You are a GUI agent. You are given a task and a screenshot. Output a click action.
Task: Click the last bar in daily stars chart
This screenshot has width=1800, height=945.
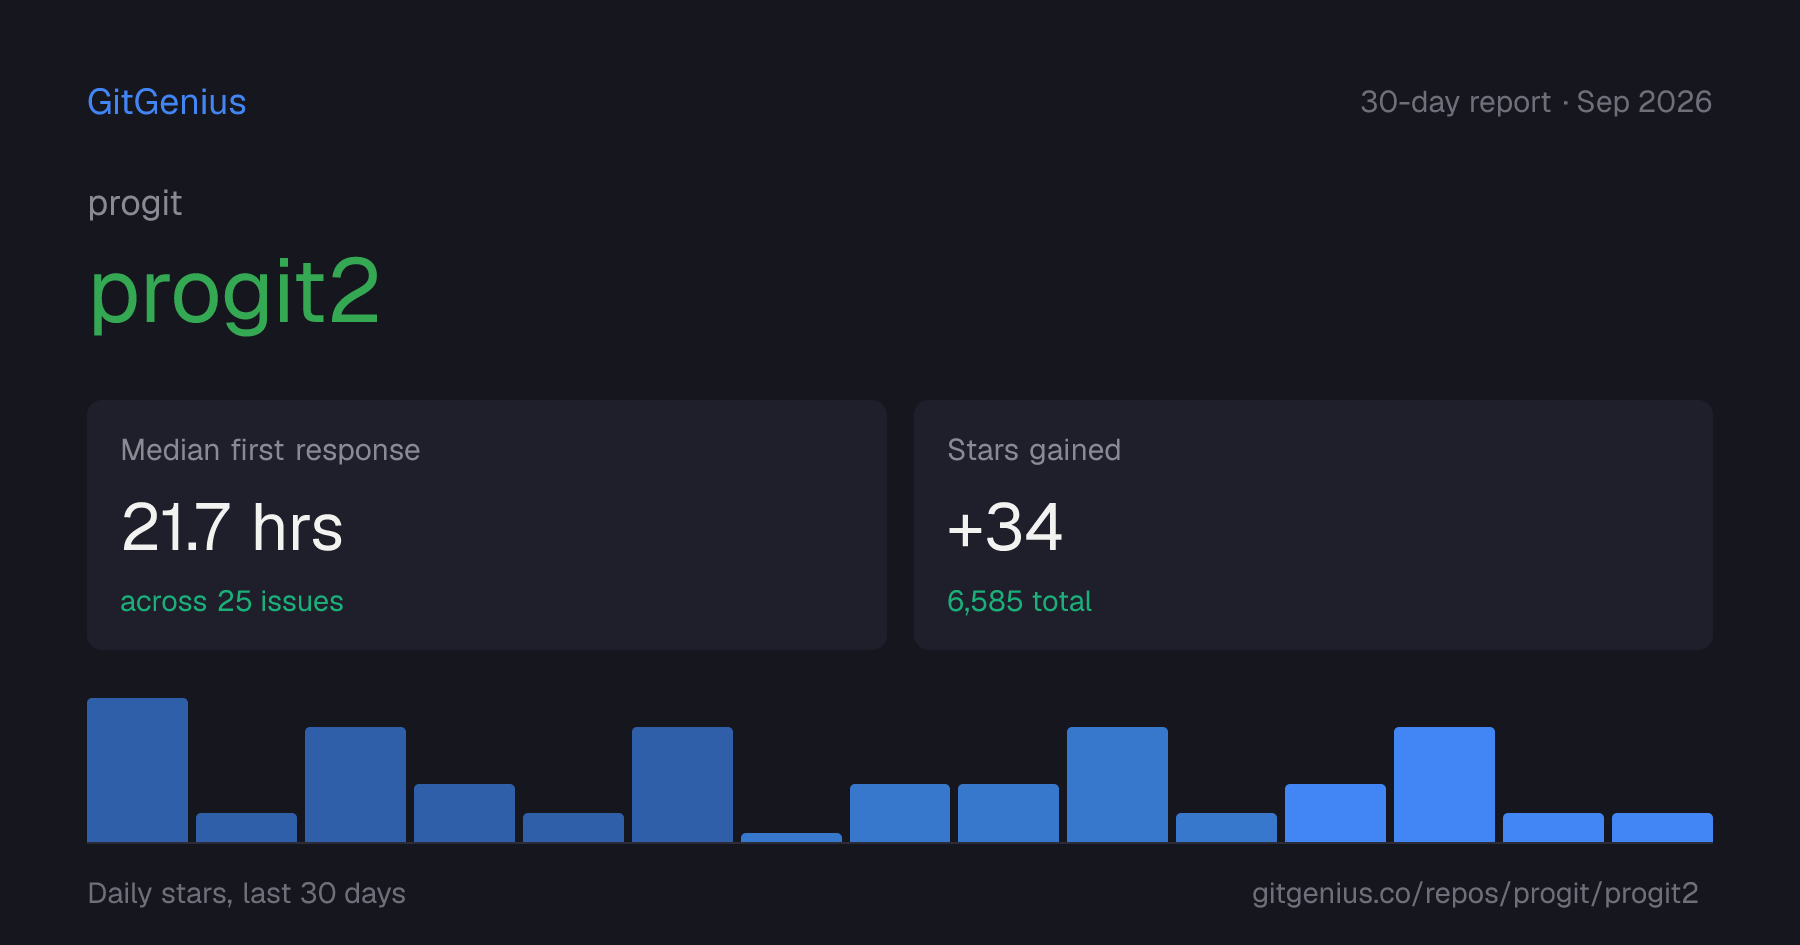click(x=1662, y=827)
